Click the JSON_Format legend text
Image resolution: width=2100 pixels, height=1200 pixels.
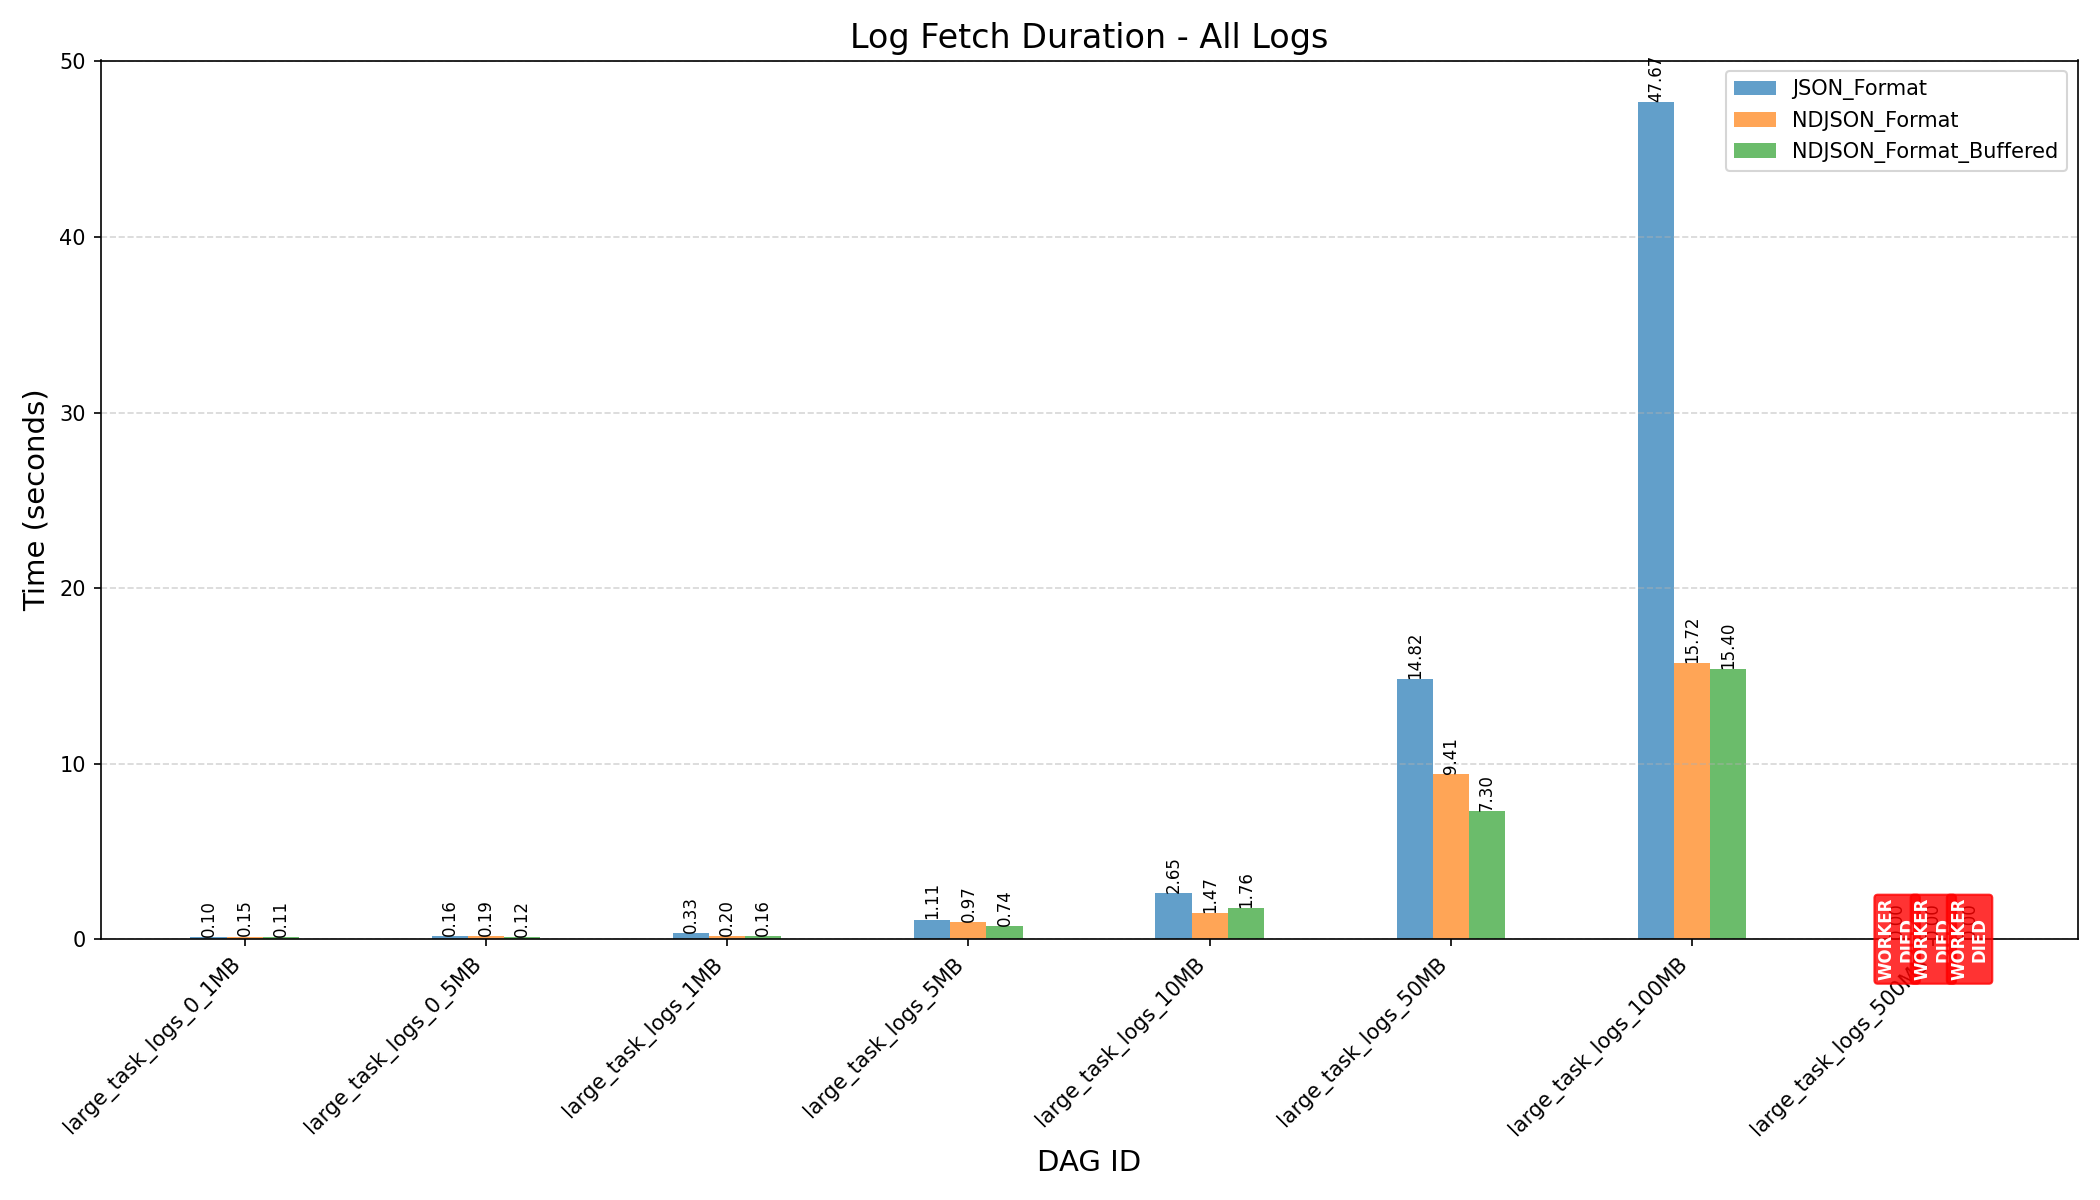point(1859,88)
